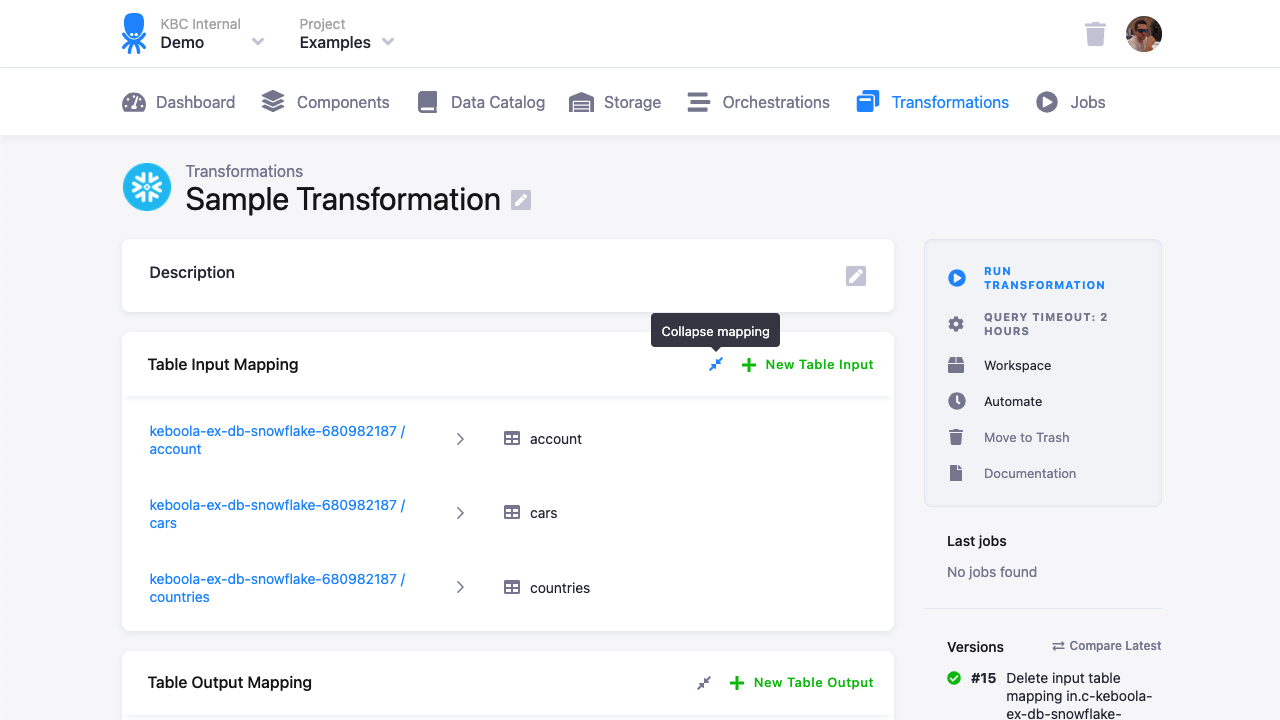Add a New Table Output
The image size is (1280, 720).
[802, 683]
